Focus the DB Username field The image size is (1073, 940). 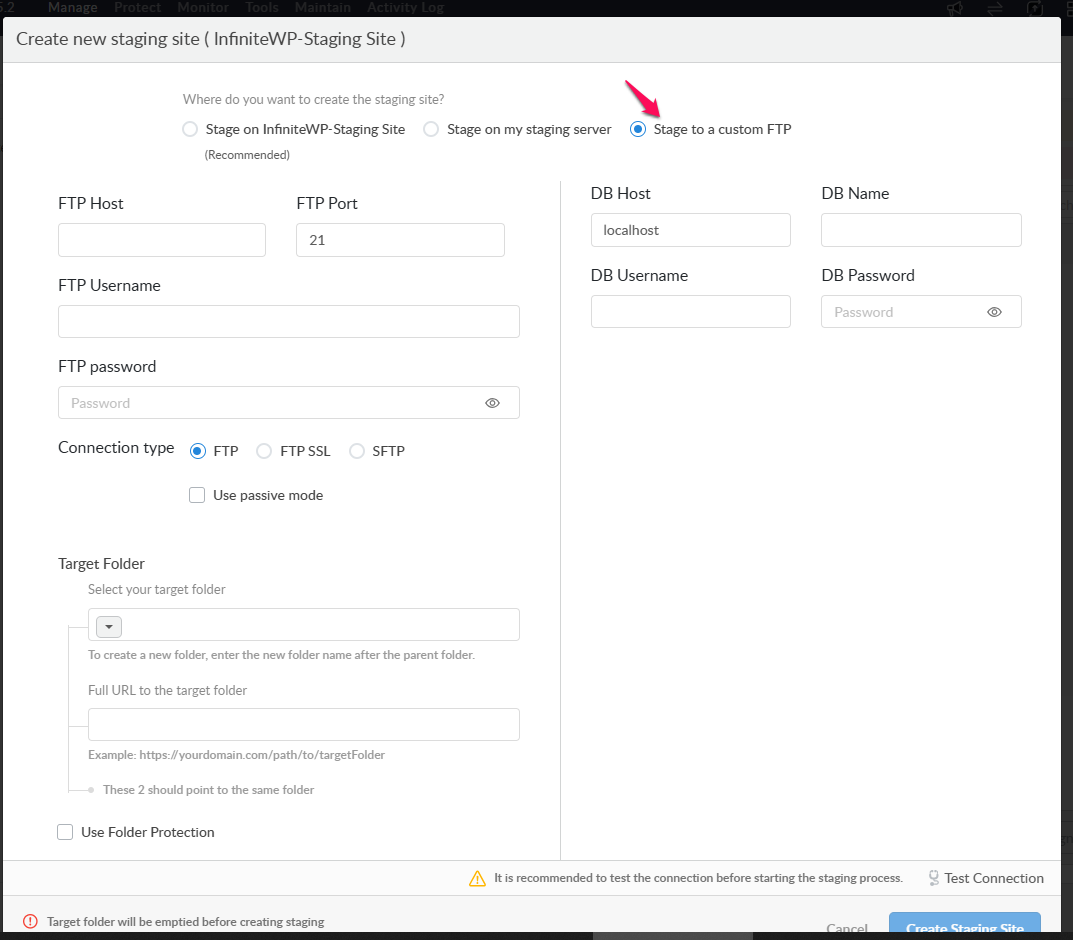coord(691,312)
